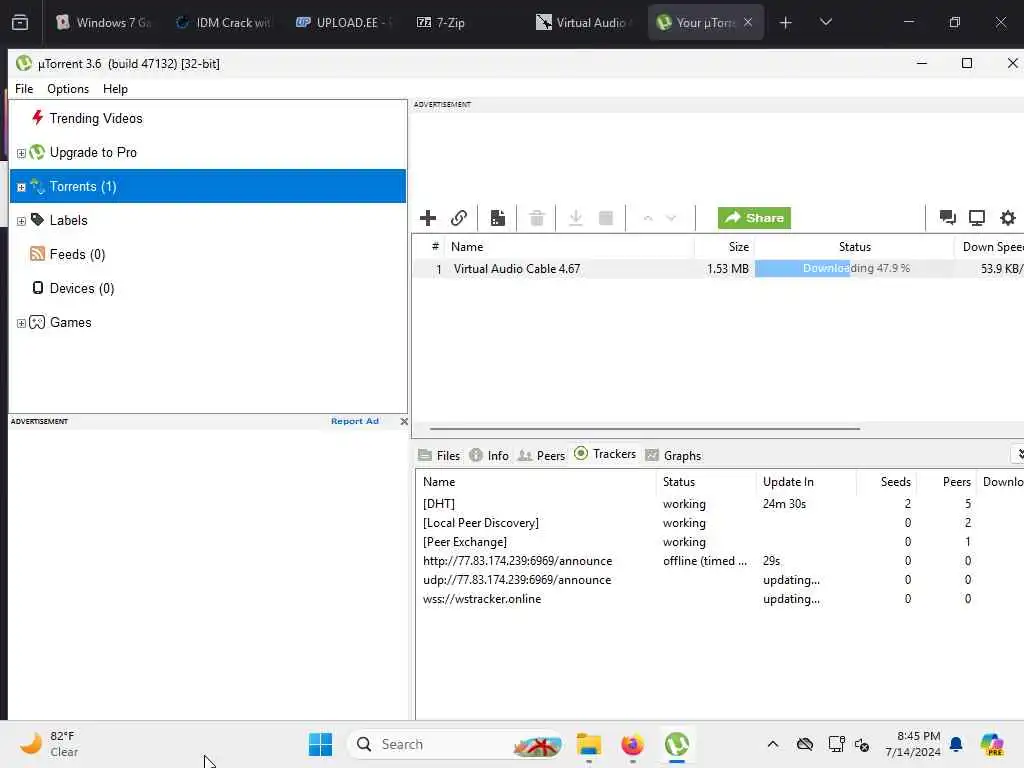Switch to the Peers tab
Screen dimensions: 1024x768
(x=541, y=455)
